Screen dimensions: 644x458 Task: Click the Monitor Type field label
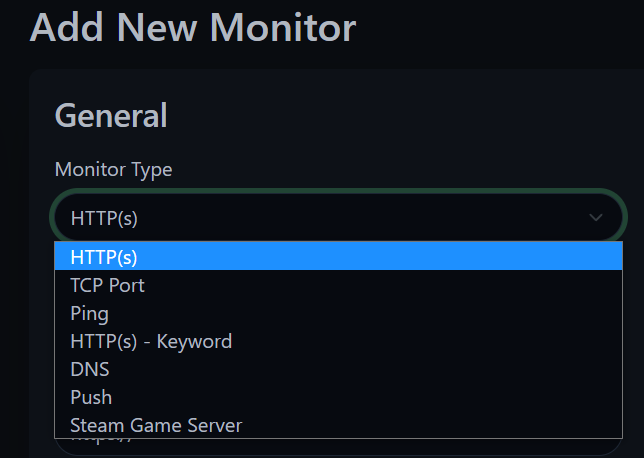[x=113, y=169]
